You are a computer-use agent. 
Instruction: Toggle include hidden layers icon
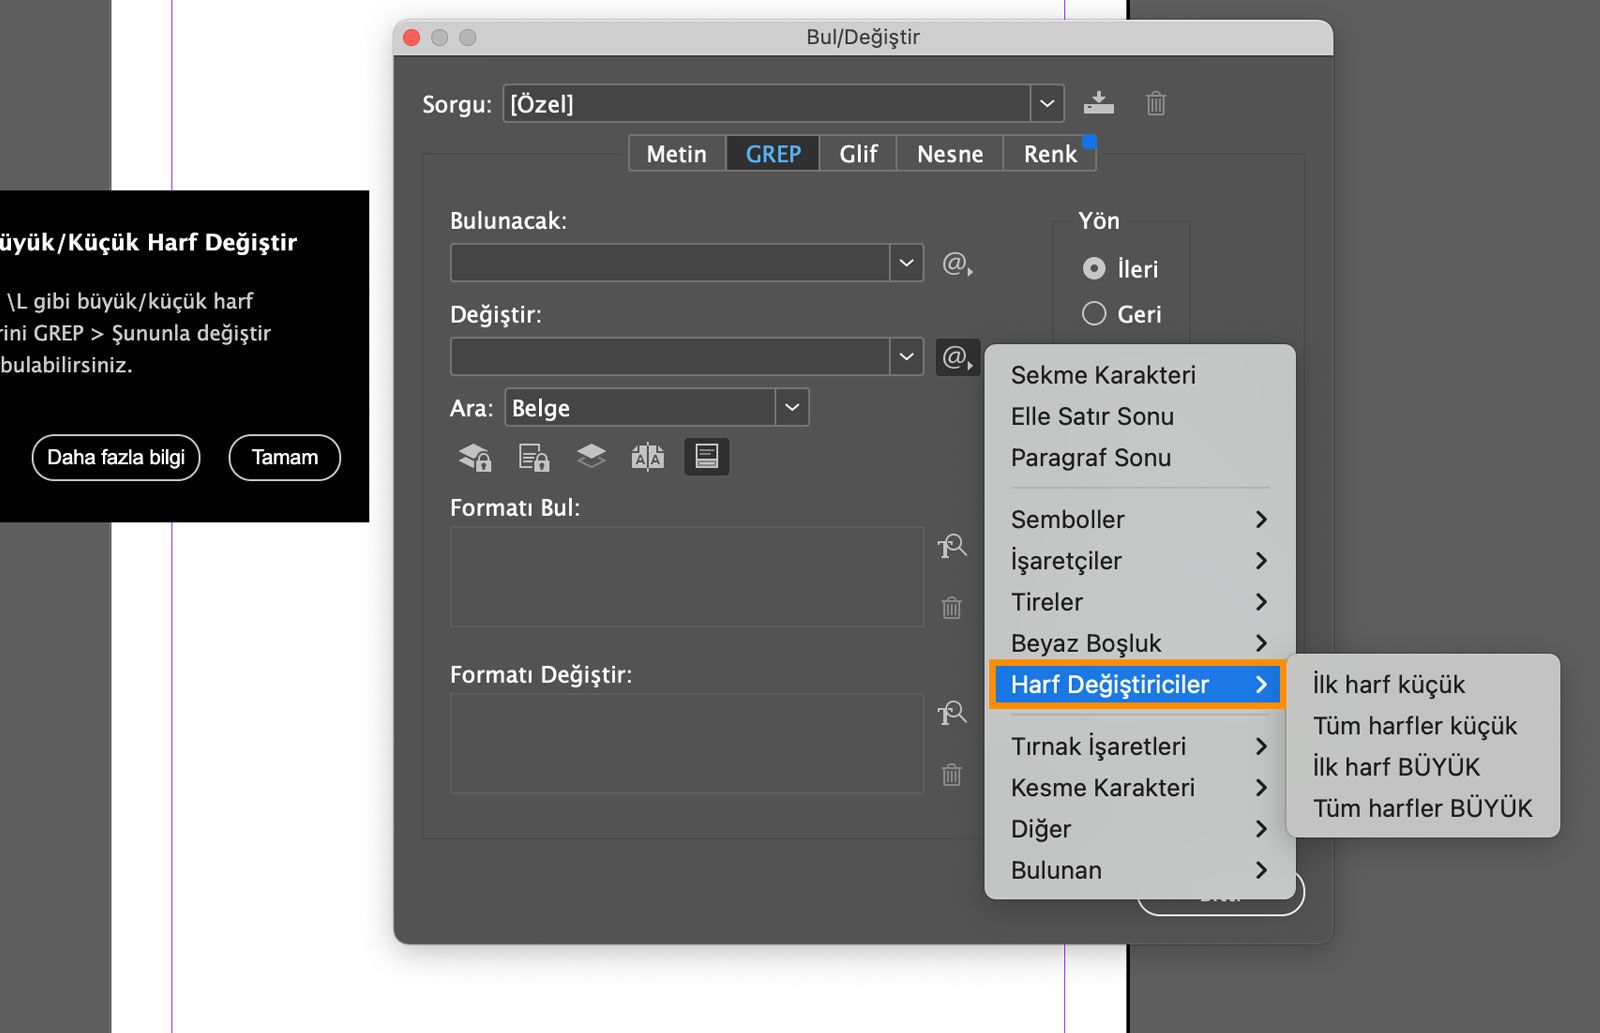pyautogui.click(x=591, y=457)
